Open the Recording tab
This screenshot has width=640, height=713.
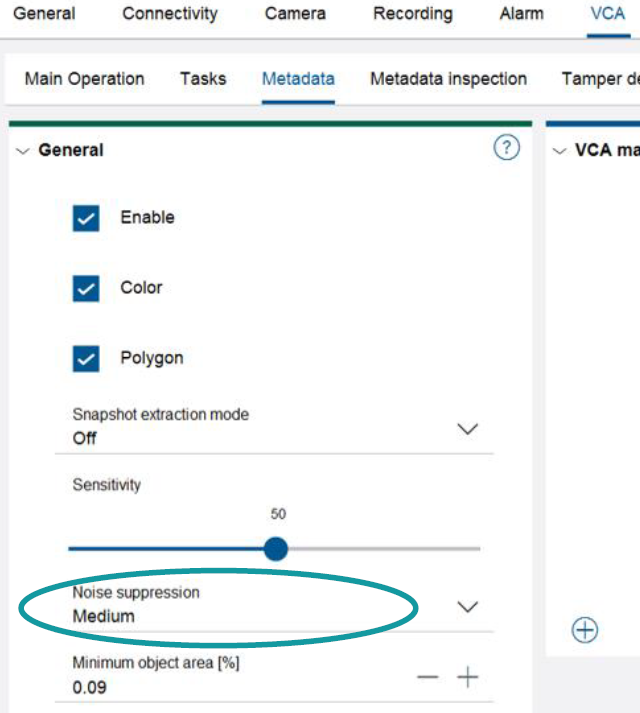pyautogui.click(x=412, y=14)
